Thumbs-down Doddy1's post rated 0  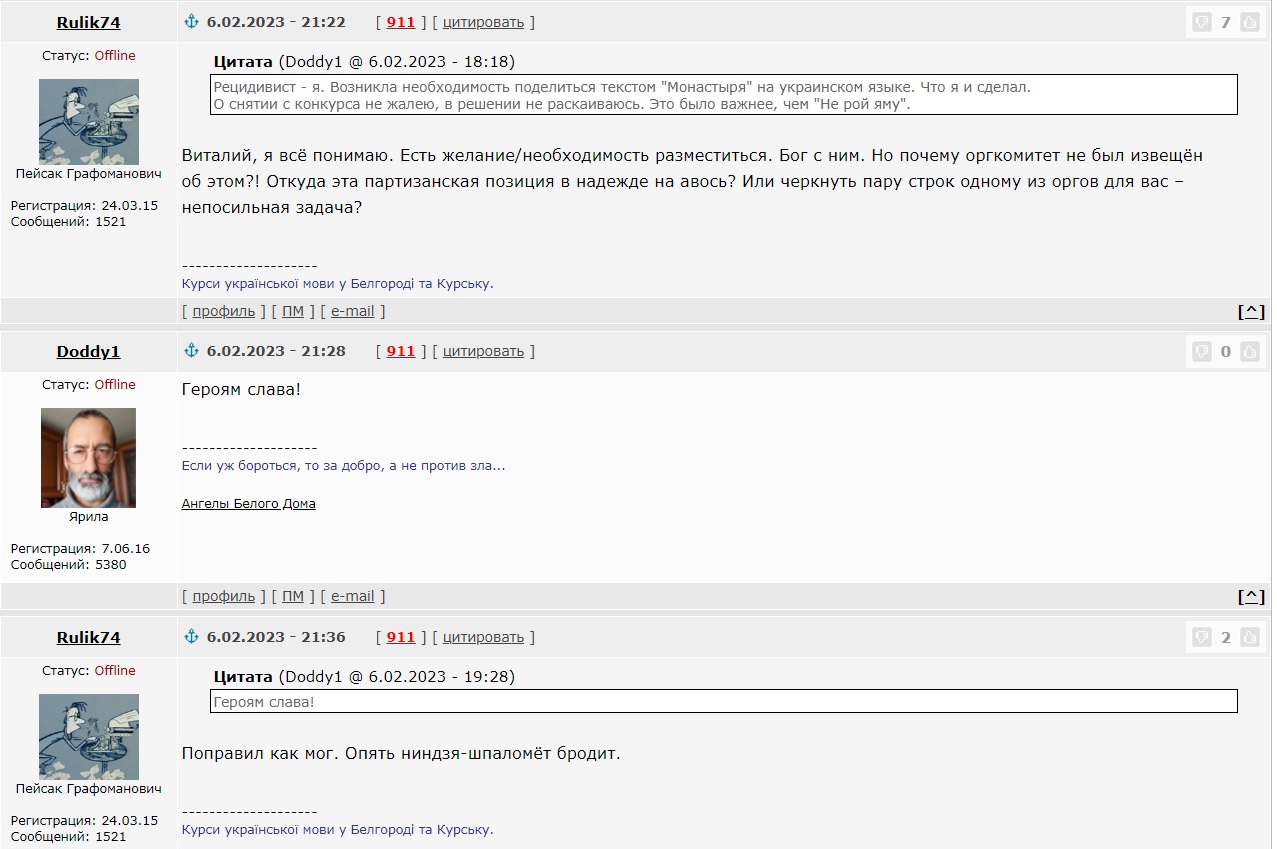tap(1202, 351)
